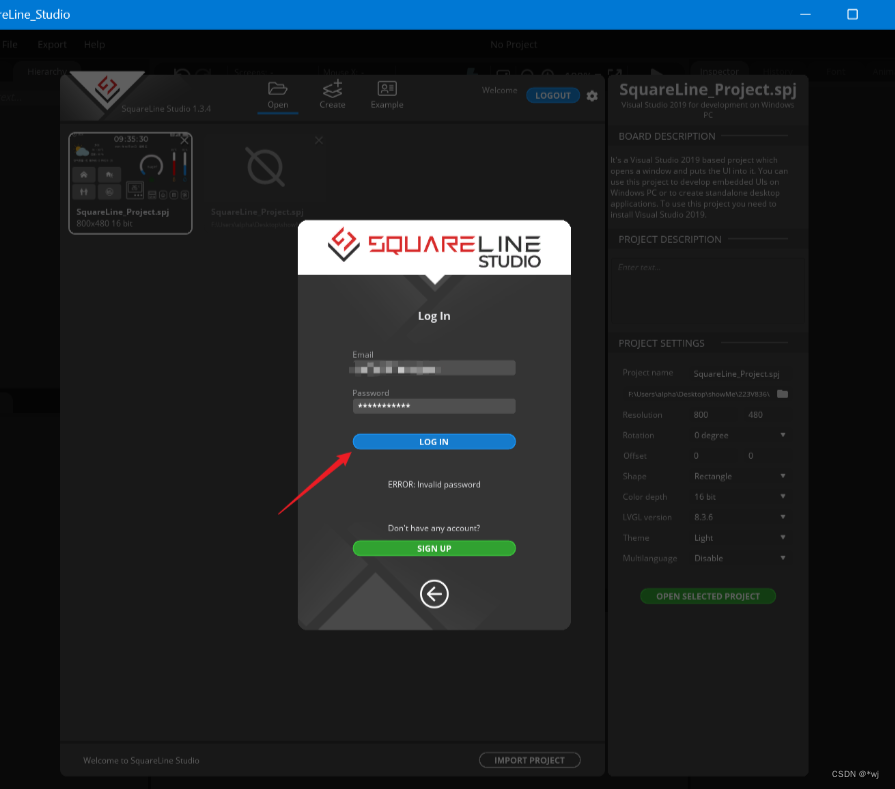Viewport: 895px width, 789px height.
Task: Open the 800x480 SquareLine_Project.spj thumbnail
Action: pos(131,183)
